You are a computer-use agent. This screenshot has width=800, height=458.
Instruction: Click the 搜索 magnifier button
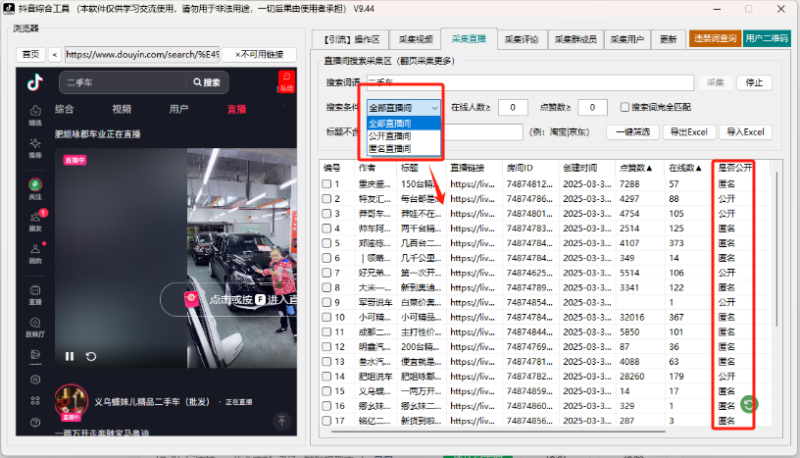click(207, 82)
